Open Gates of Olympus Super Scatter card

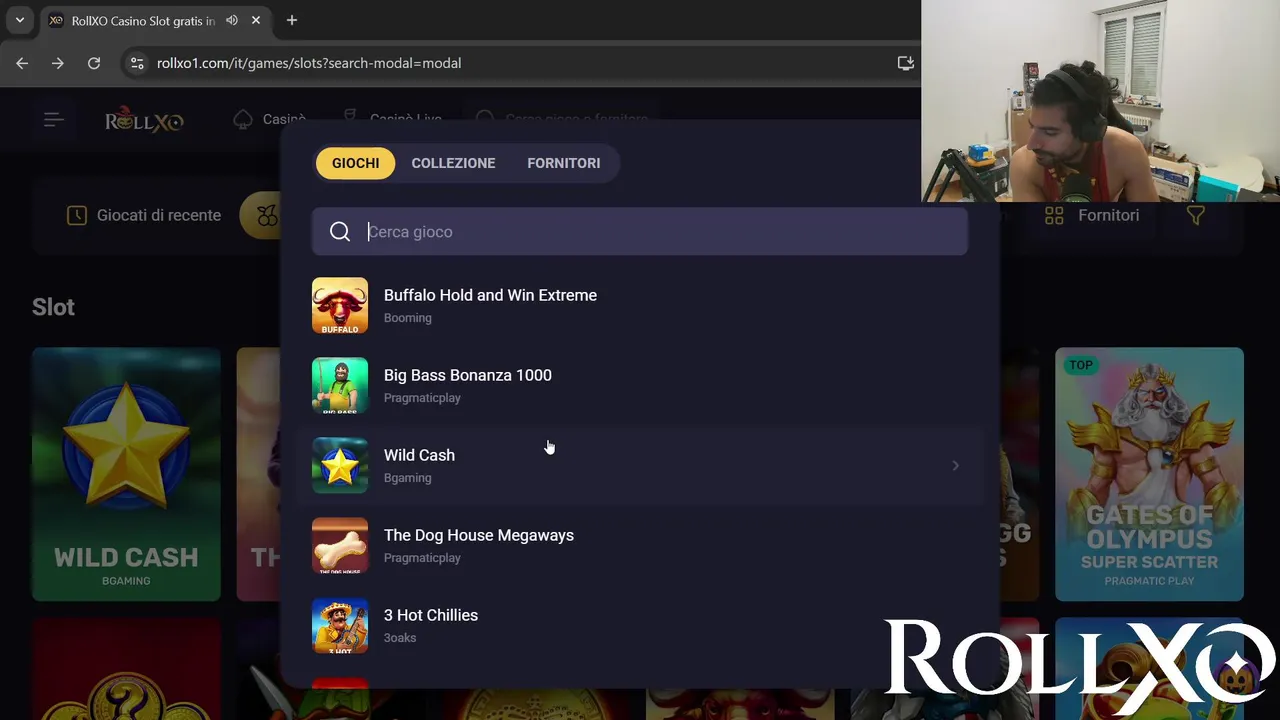click(x=1149, y=474)
